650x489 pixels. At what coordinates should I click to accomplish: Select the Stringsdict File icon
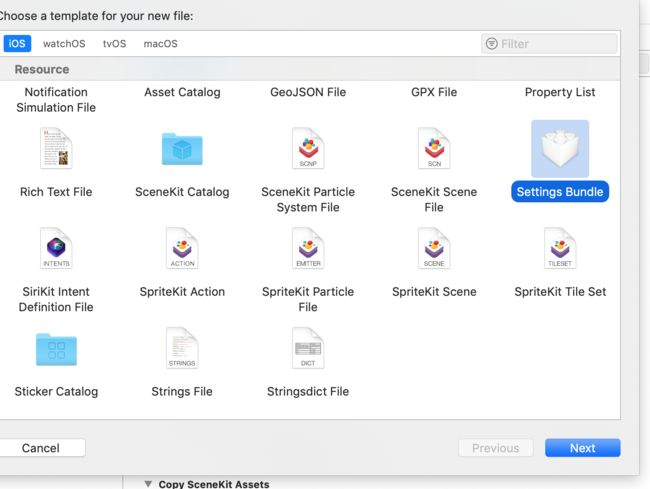point(308,348)
